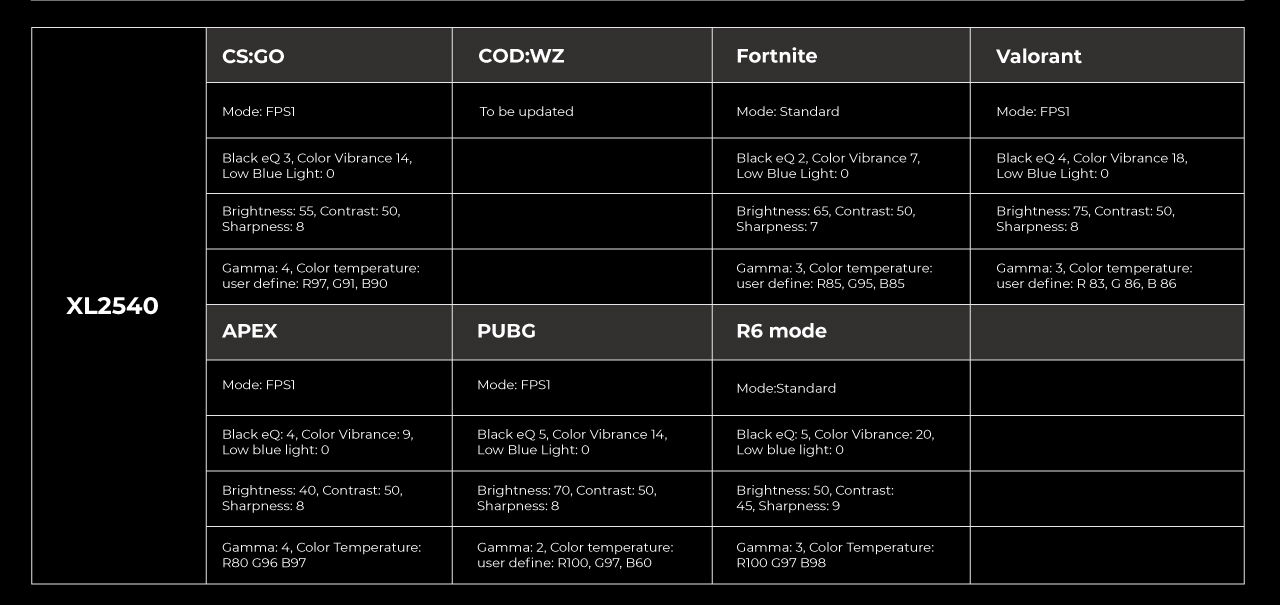Screen dimensions: 1280x605
Task: Select the 'To be updated' cell
Action: pos(582,110)
